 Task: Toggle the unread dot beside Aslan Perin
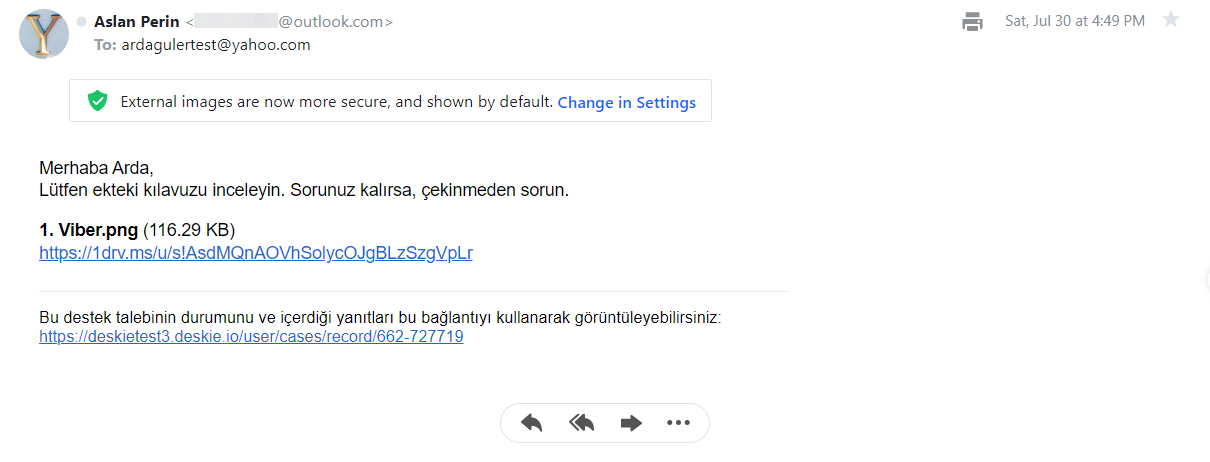(82, 21)
